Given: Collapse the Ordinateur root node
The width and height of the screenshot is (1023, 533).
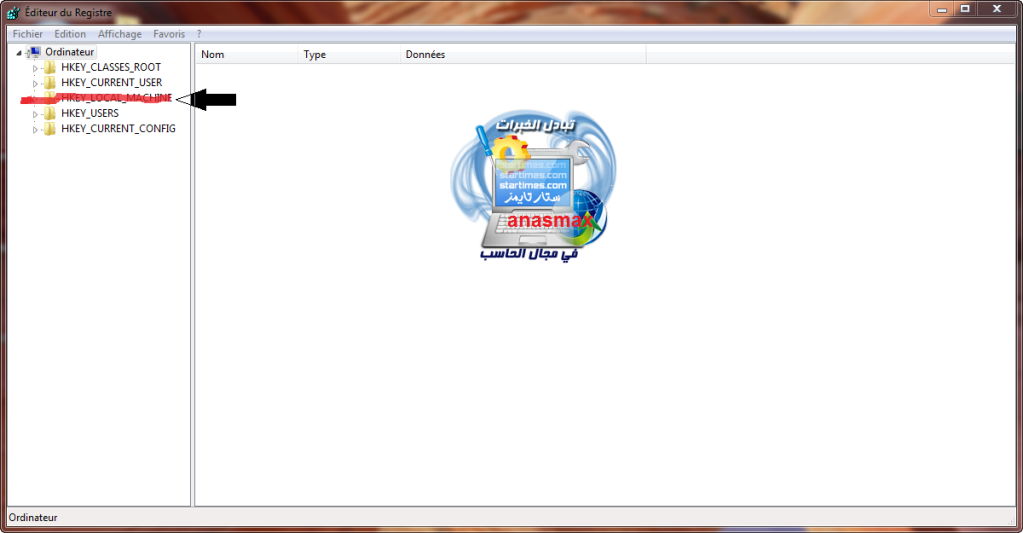Looking at the screenshot, I should (x=19, y=53).
